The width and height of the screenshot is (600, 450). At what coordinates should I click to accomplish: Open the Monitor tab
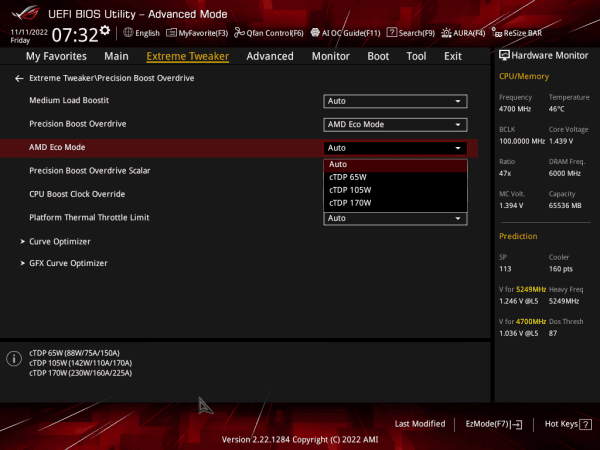(x=330, y=57)
